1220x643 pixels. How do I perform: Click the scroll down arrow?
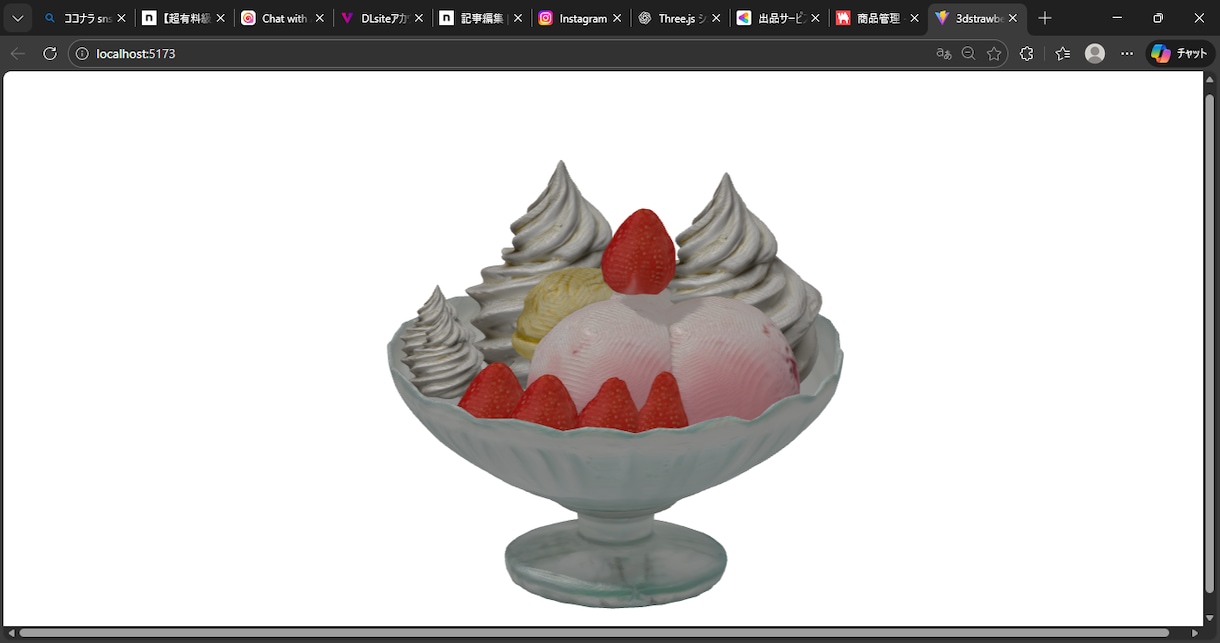click(x=1210, y=618)
